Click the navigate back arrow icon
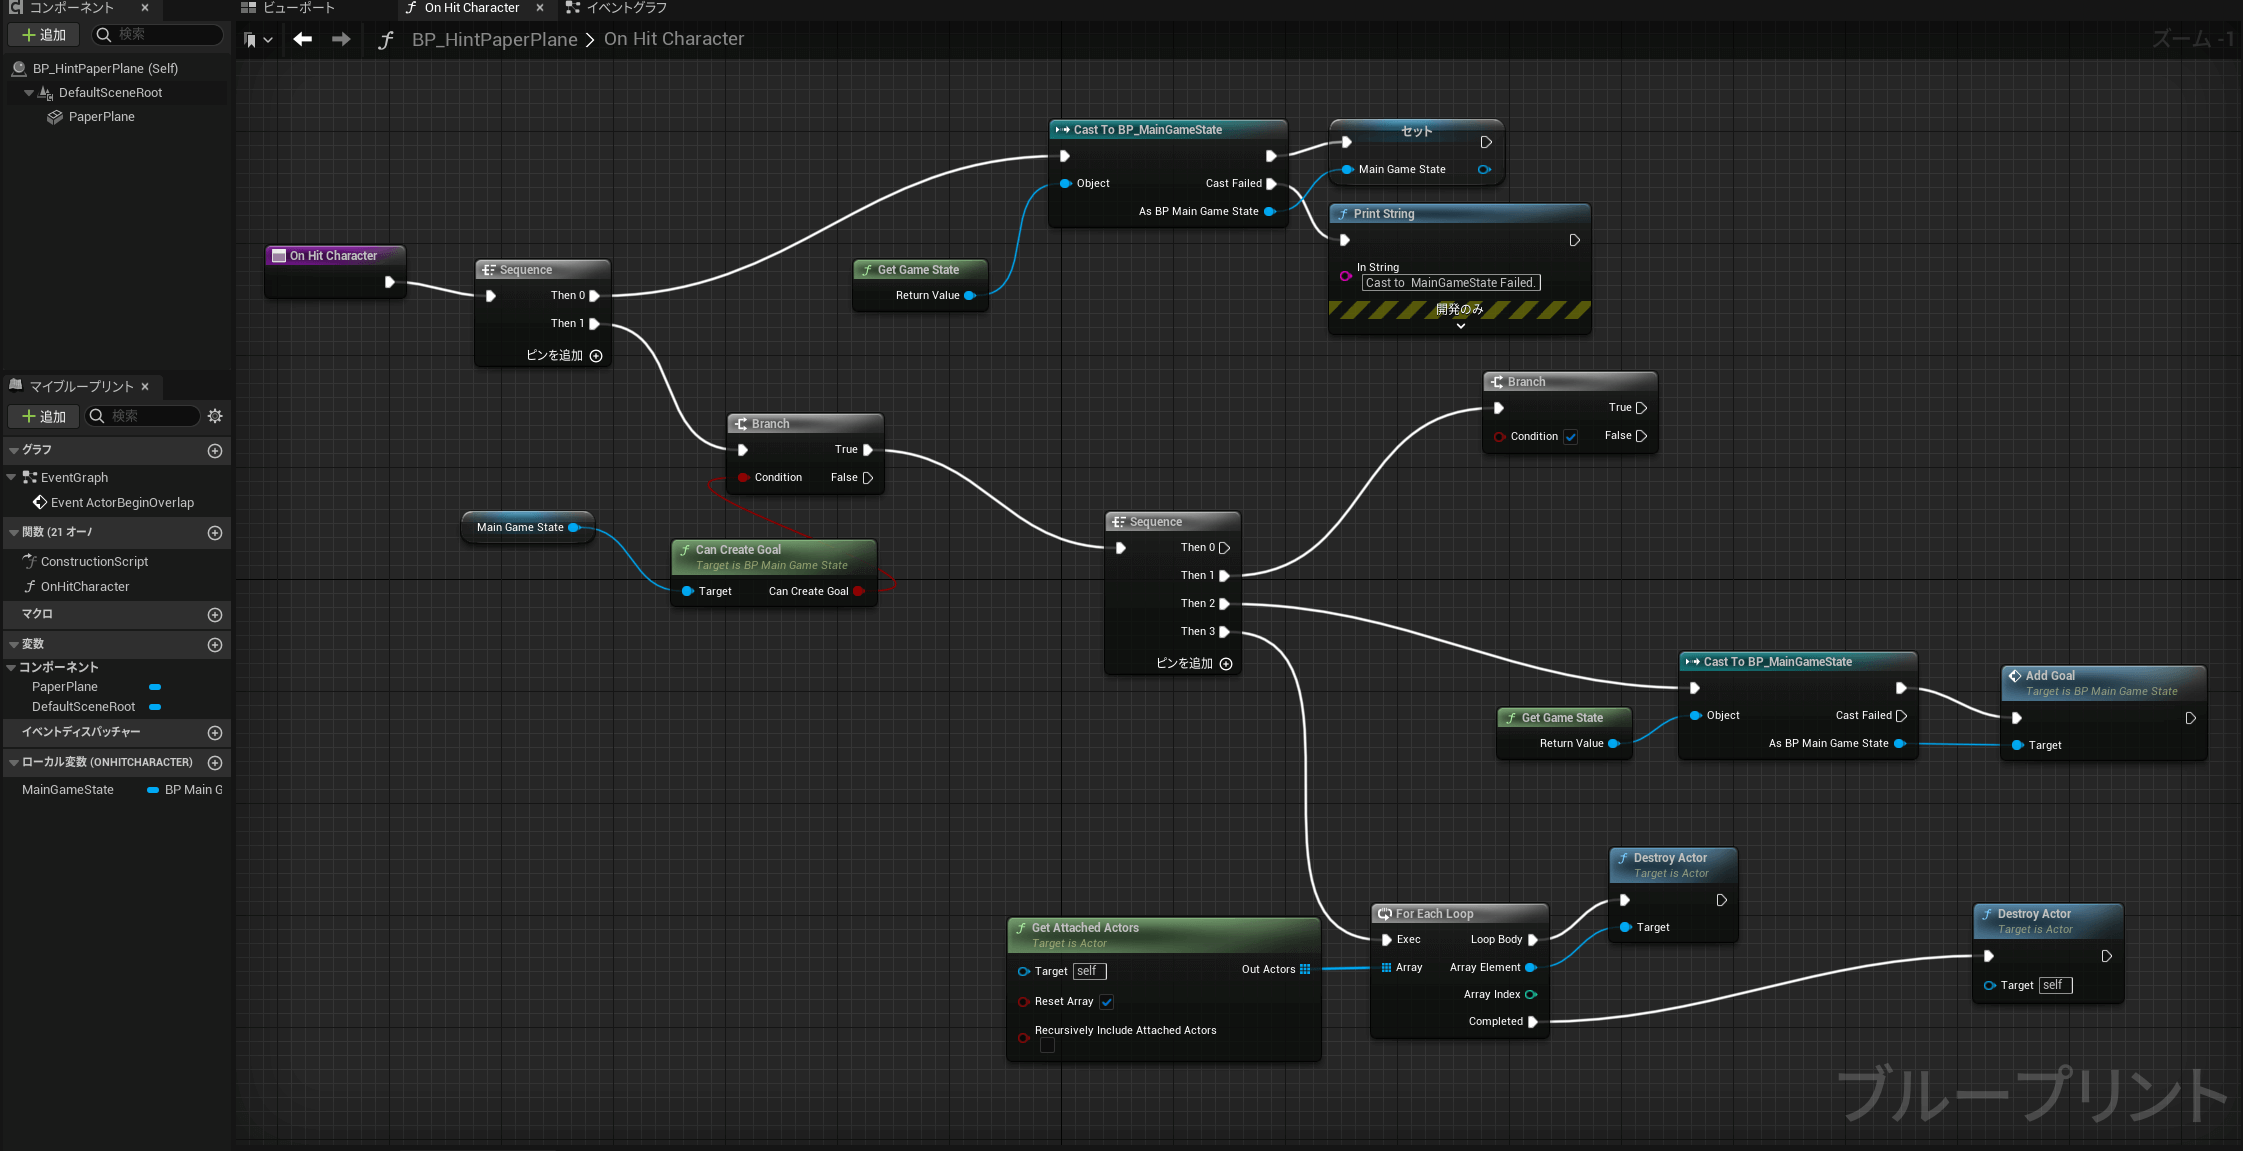Screen dimensions: 2243x1151 303,39
